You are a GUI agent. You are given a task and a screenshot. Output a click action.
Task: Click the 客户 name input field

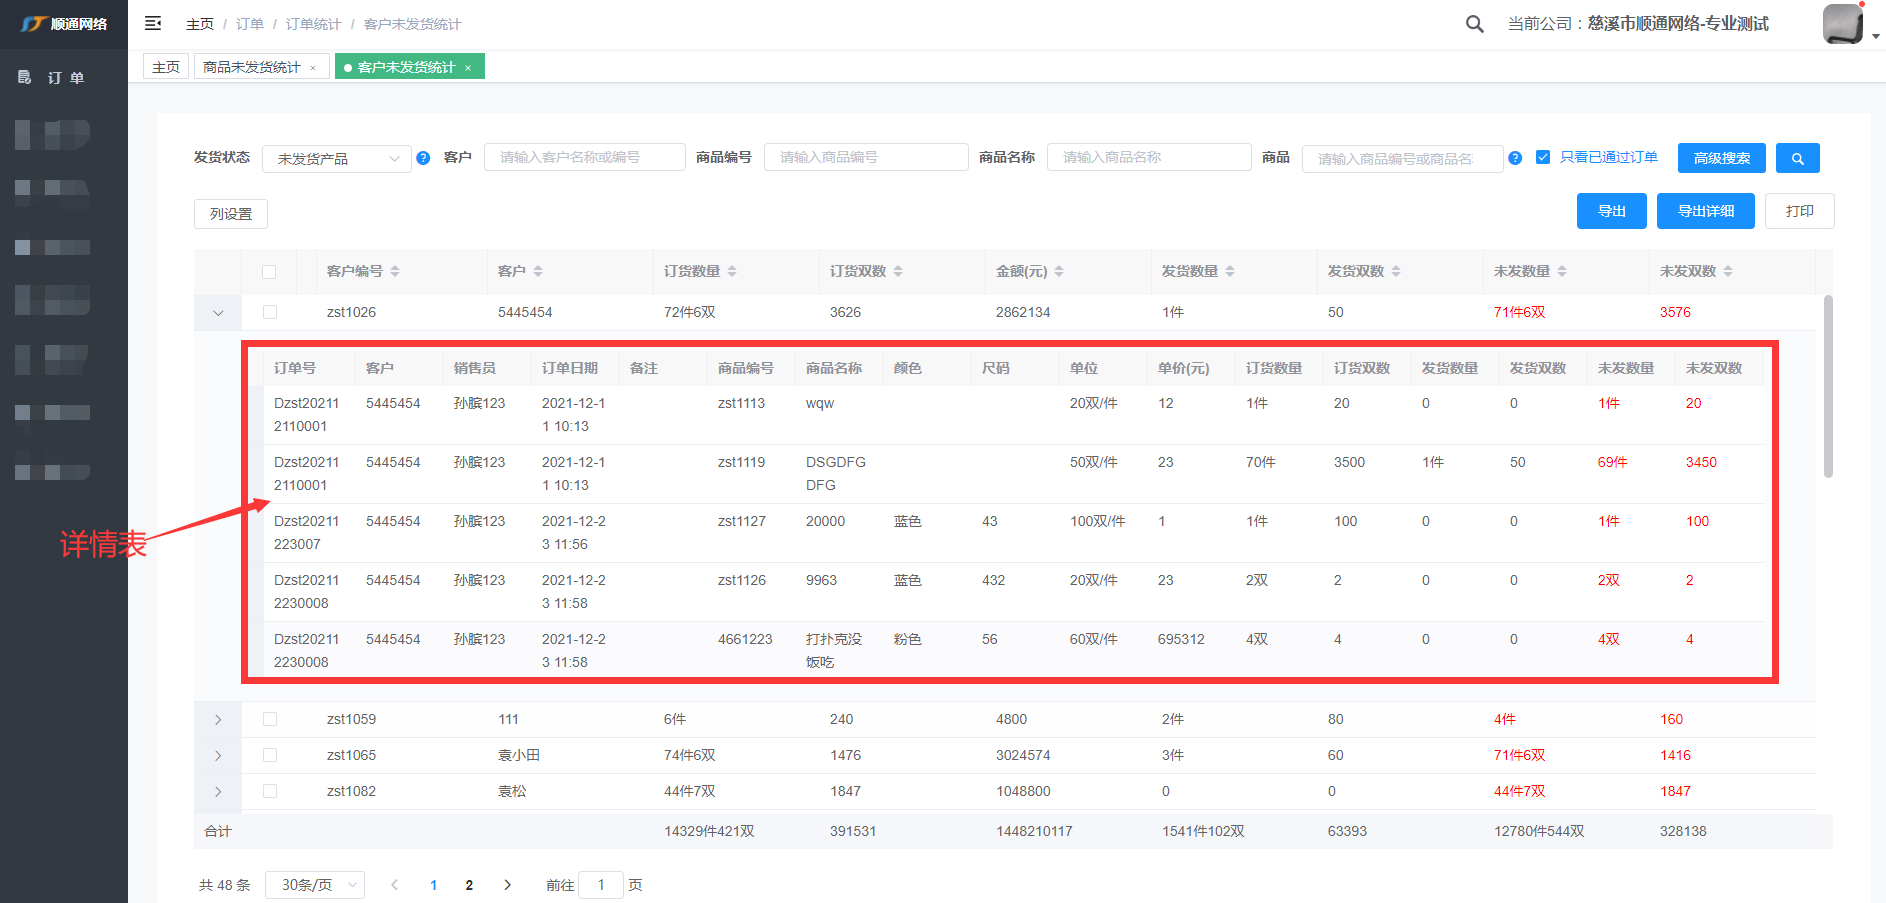pos(584,157)
